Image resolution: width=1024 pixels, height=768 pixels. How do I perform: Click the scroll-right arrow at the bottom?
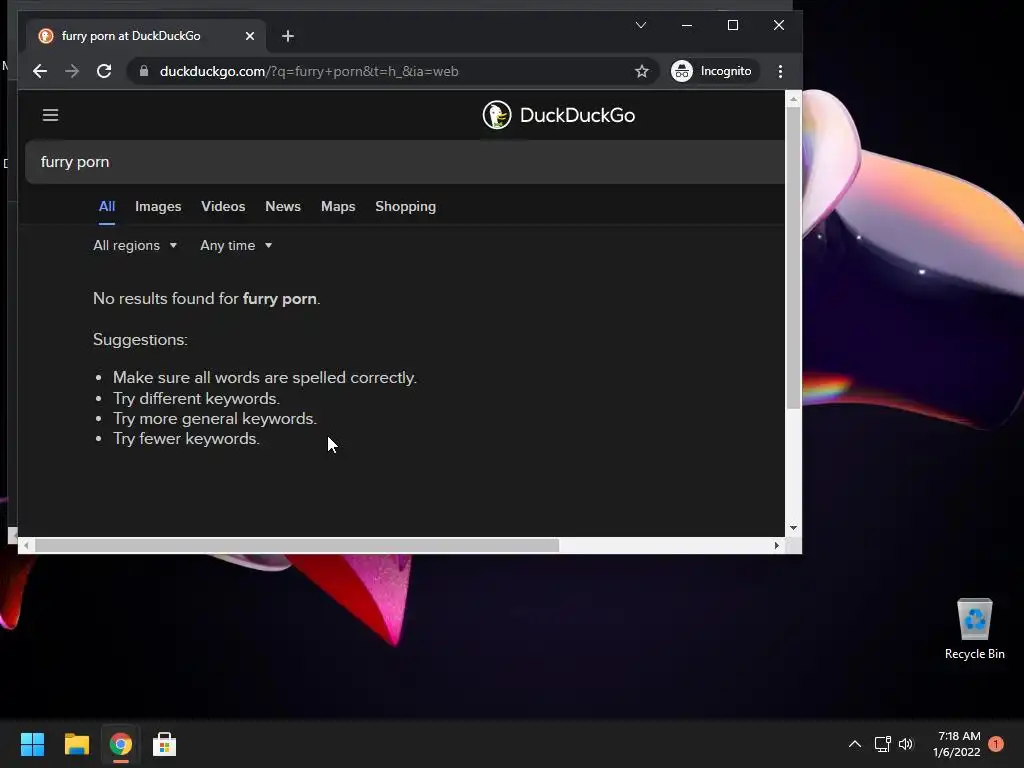tap(776, 545)
